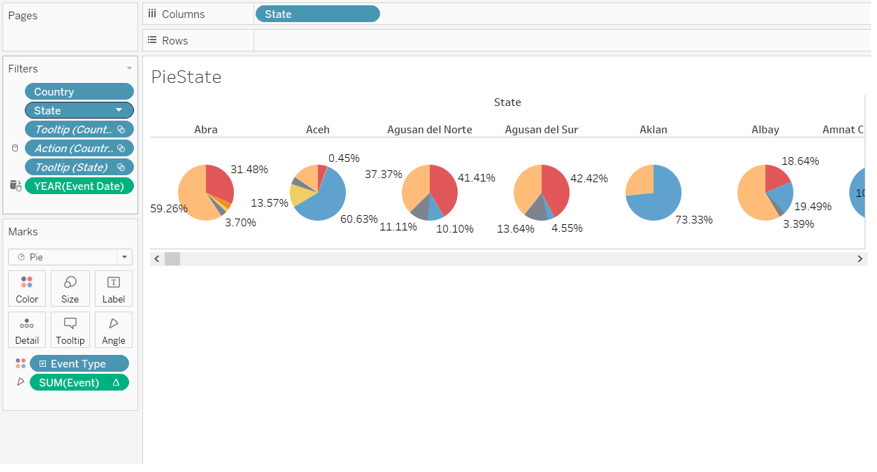Expand the Event Type pill hierarchy

43,364
